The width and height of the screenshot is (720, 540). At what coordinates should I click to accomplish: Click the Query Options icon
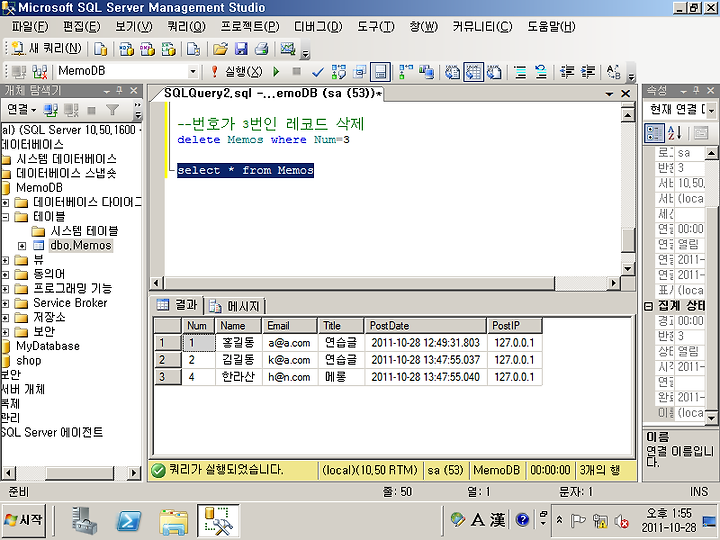coord(360,72)
